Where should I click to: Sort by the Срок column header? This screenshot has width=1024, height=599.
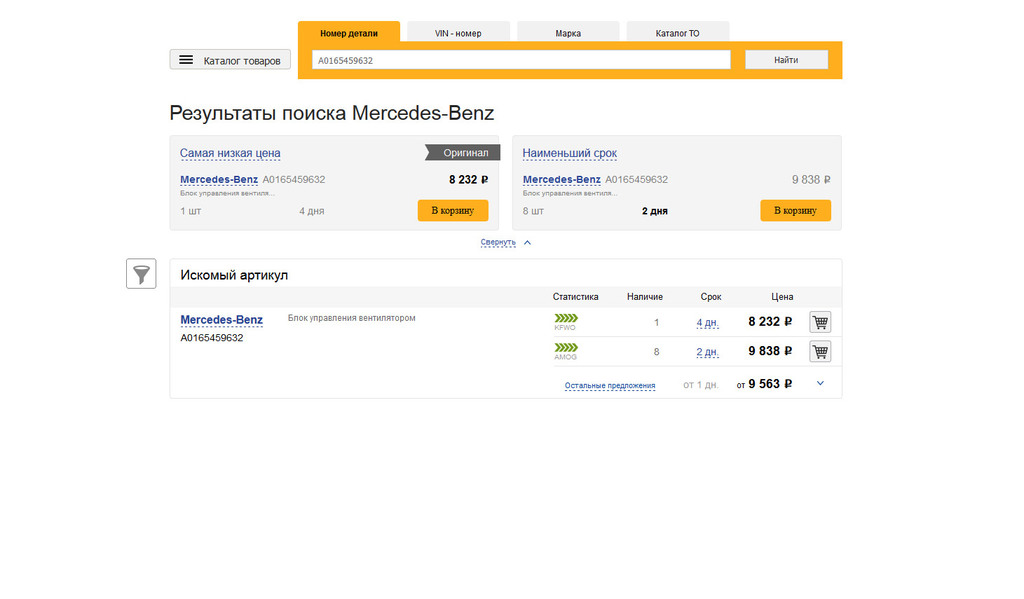[711, 297]
